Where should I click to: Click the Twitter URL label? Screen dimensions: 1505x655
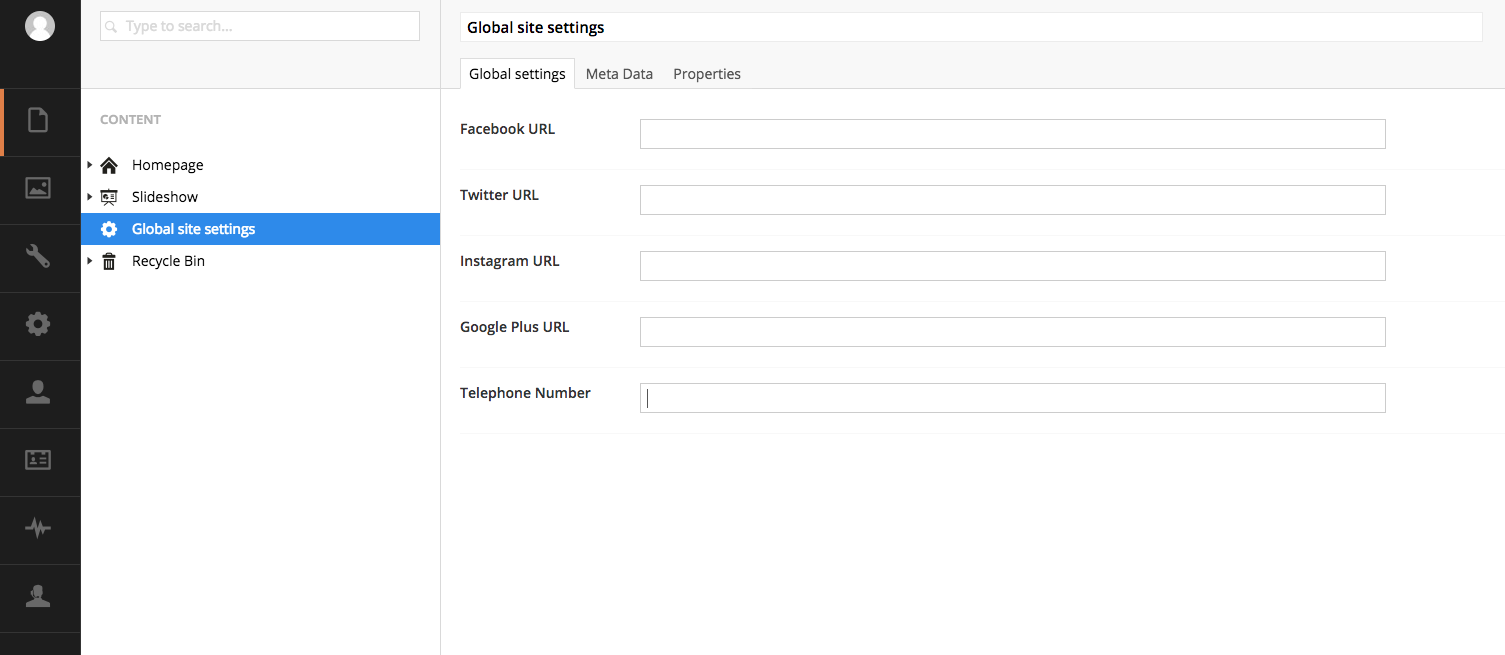pyautogui.click(x=499, y=195)
